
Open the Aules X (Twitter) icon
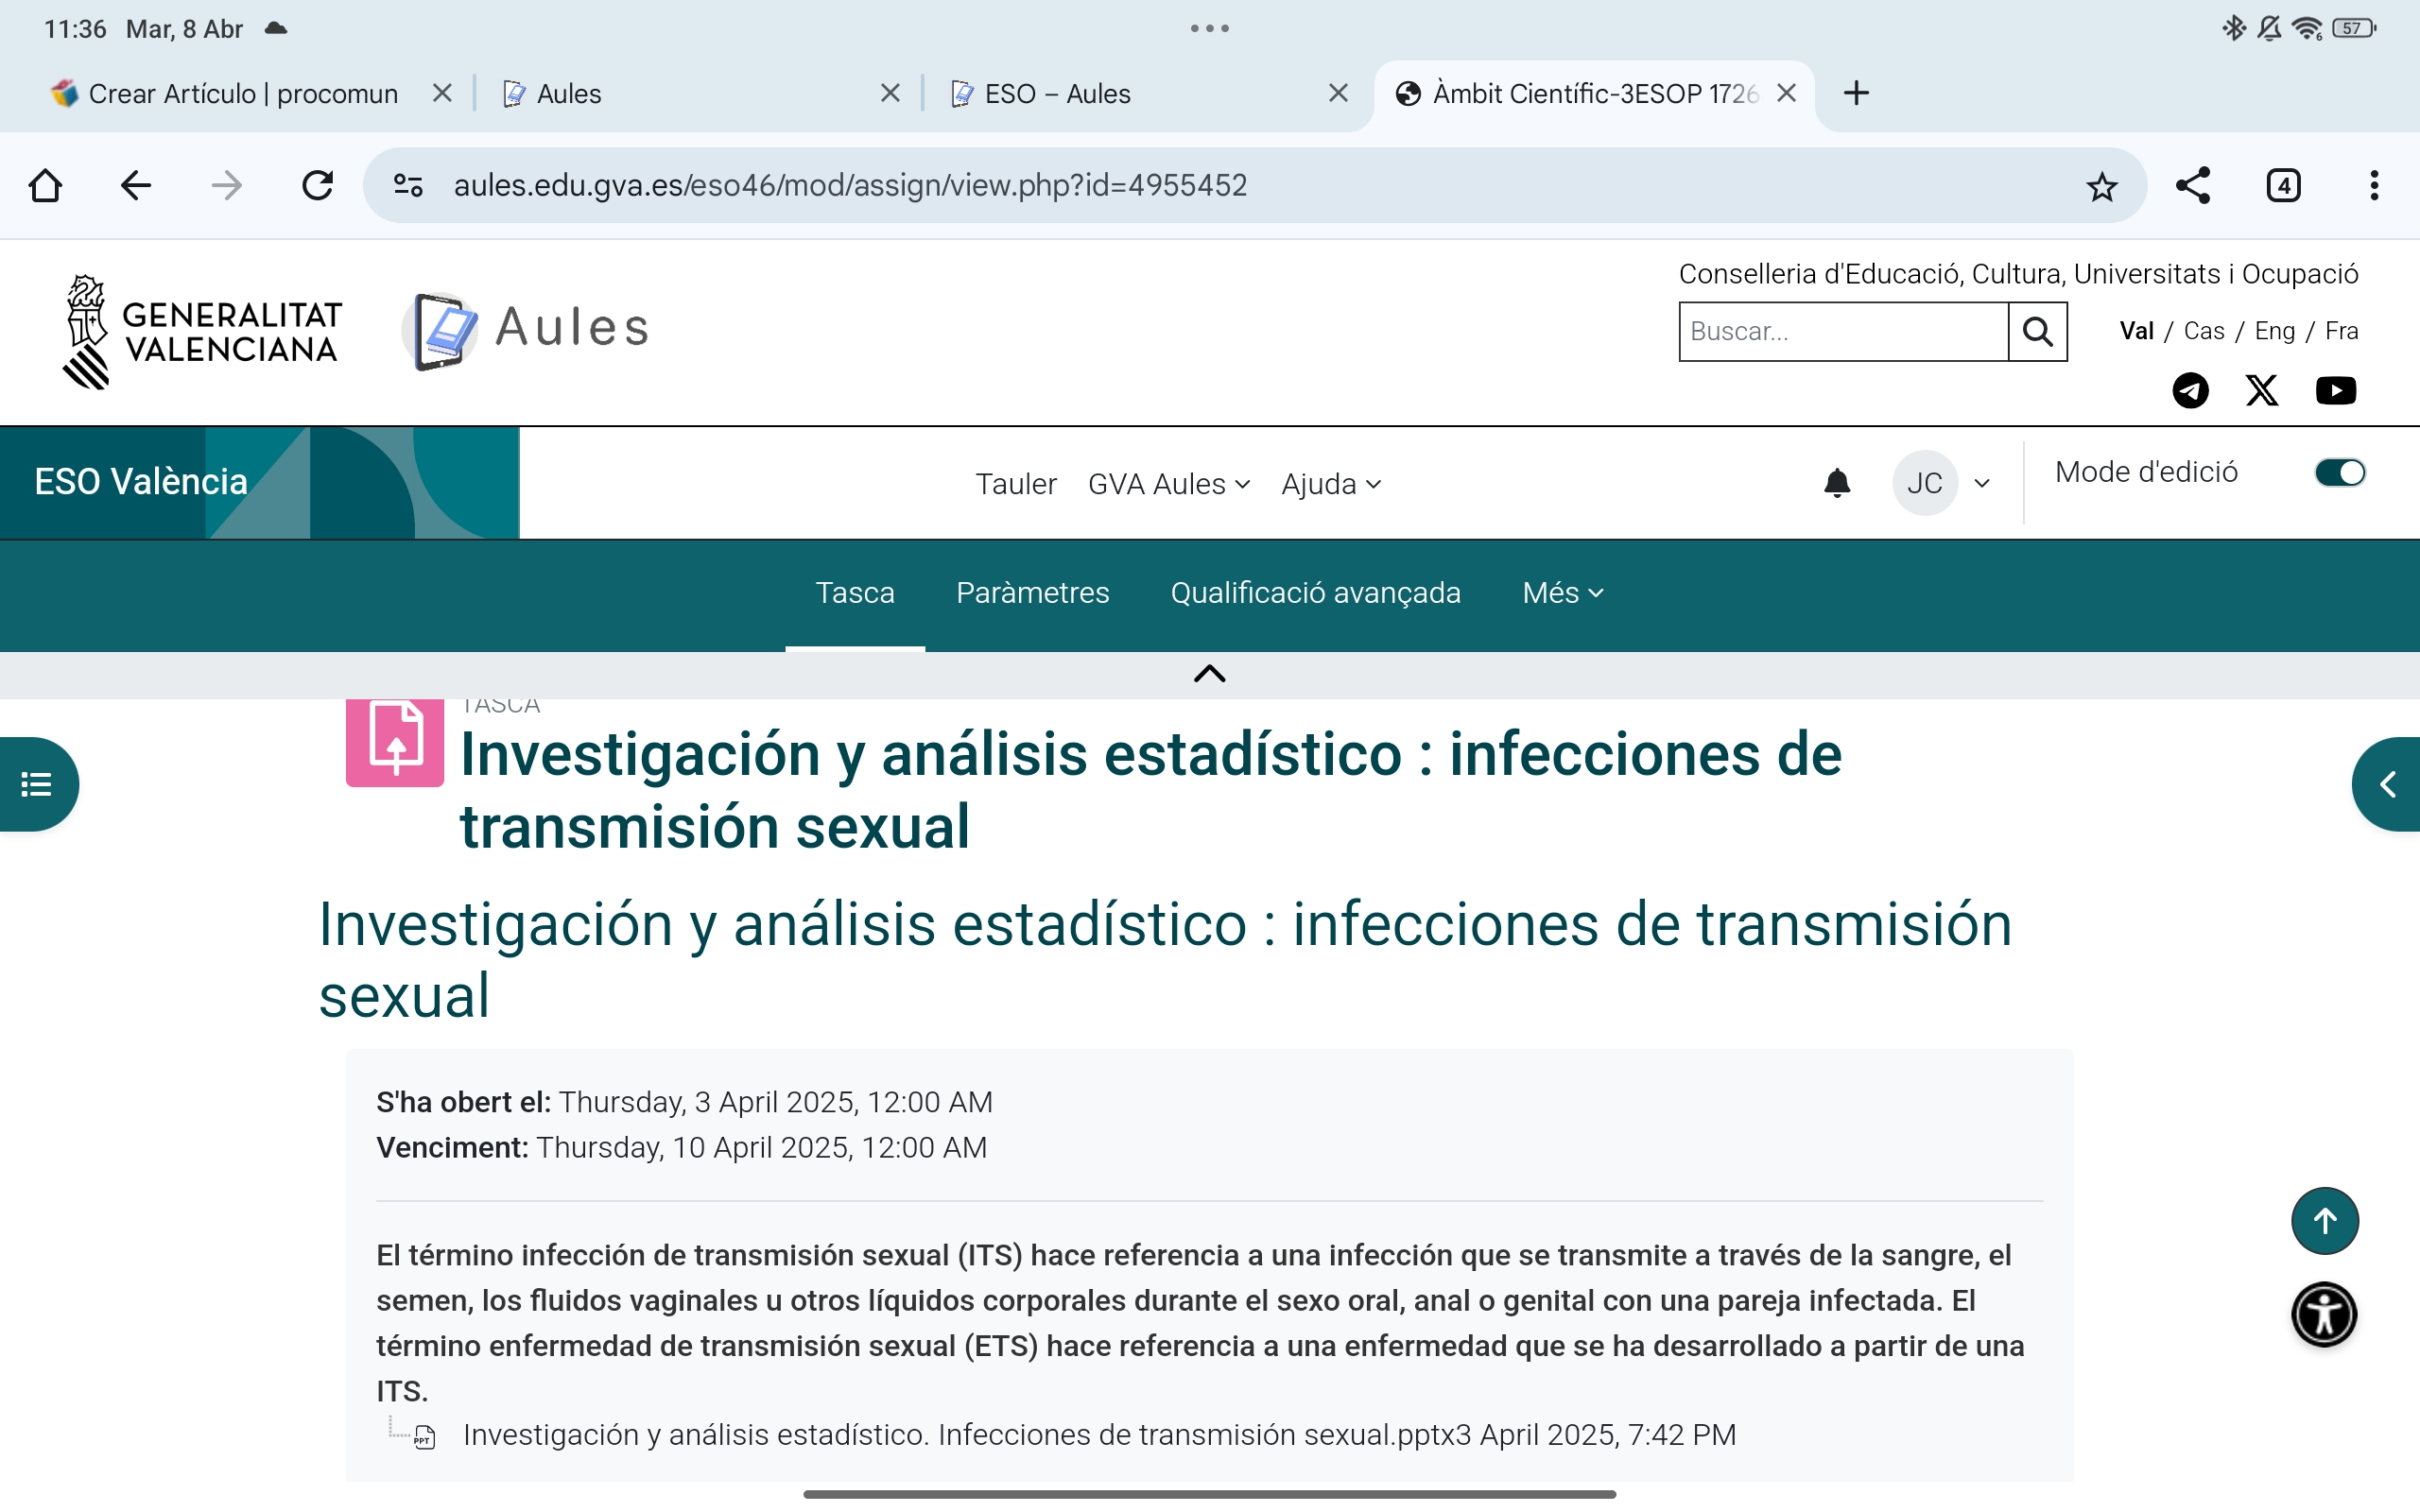coord(2263,391)
